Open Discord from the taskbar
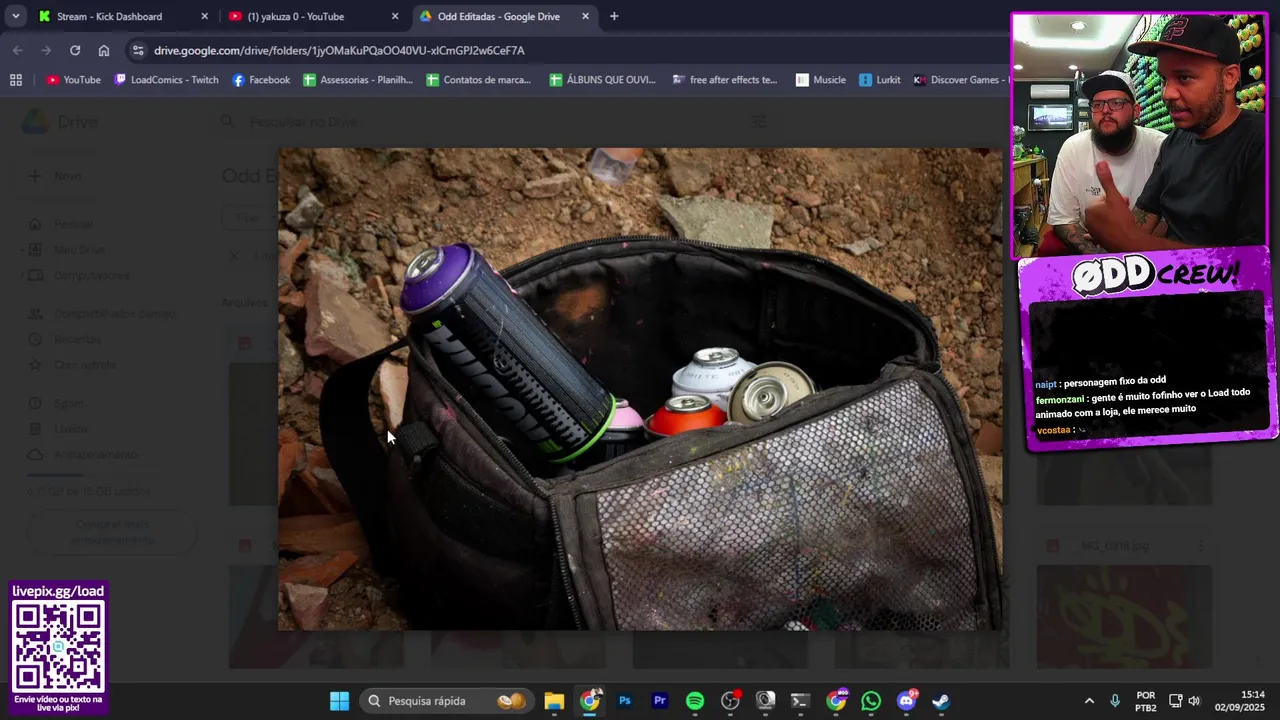Screen dimensions: 1280x720 coord(907,701)
